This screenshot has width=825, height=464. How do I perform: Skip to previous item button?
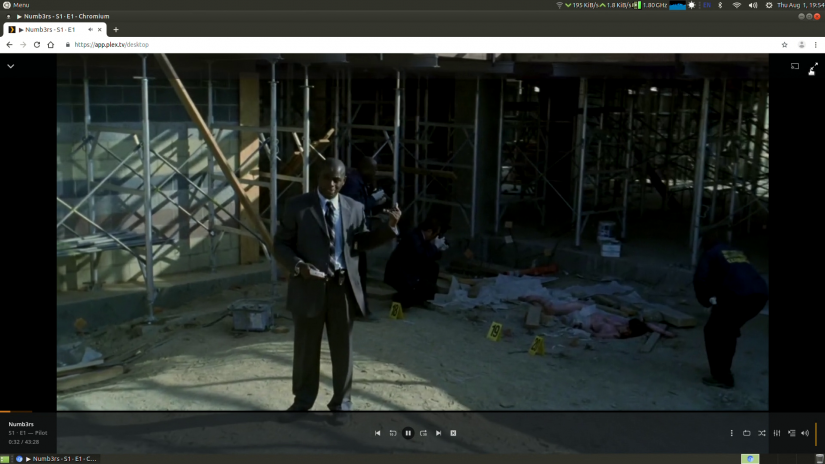click(377, 433)
